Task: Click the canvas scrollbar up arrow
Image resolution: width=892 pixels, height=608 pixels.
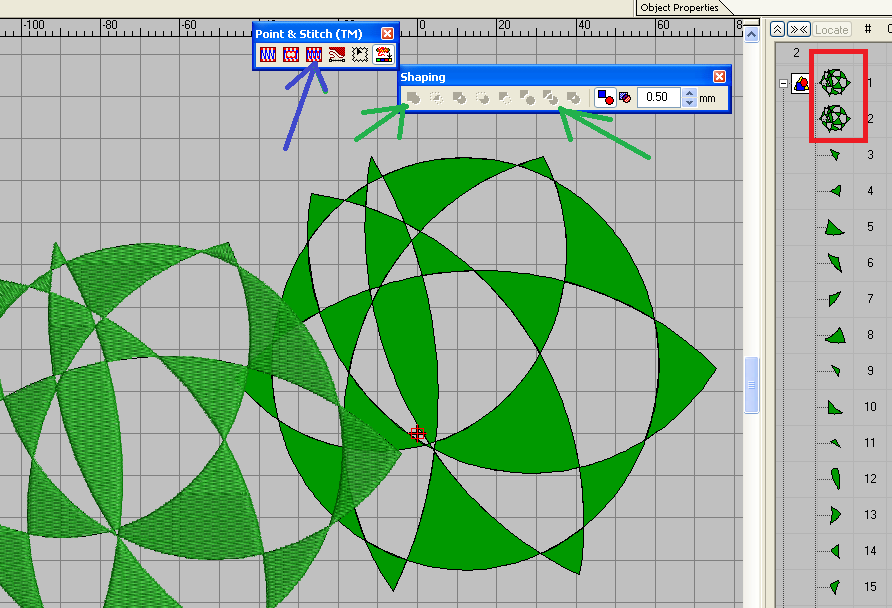Action: click(751, 35)
